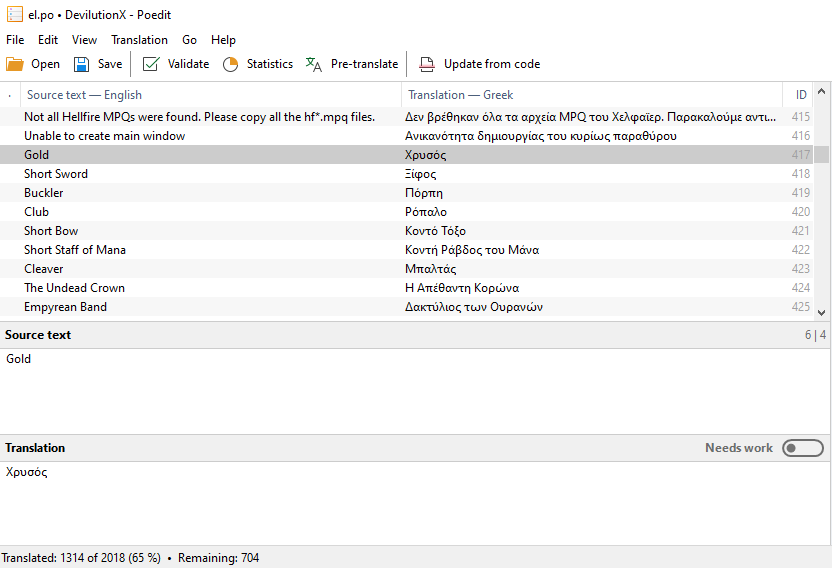Click the "Remaining: 704" status text
The width and height of the screenshot is (832, 568).
(x=218, y=558)
